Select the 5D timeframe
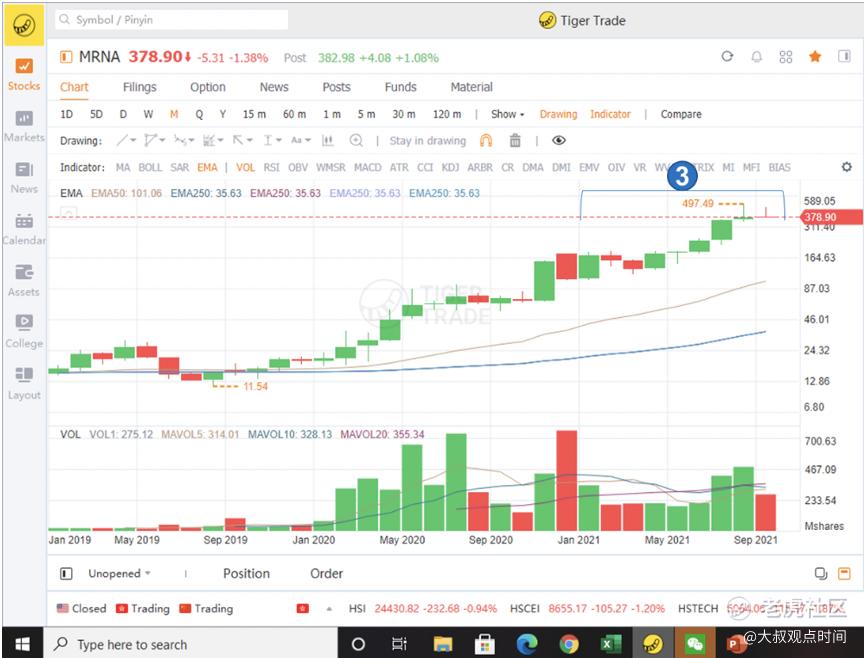 coord(96,114)
